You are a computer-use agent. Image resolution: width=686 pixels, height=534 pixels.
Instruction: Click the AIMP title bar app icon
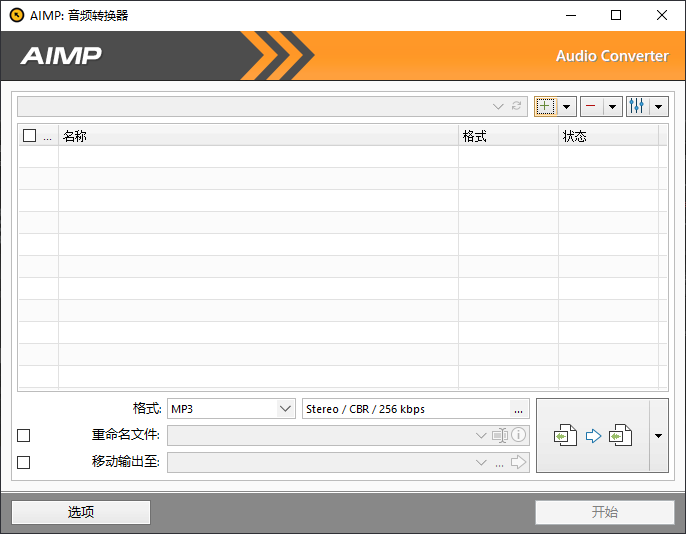click(x=17, y=15)
